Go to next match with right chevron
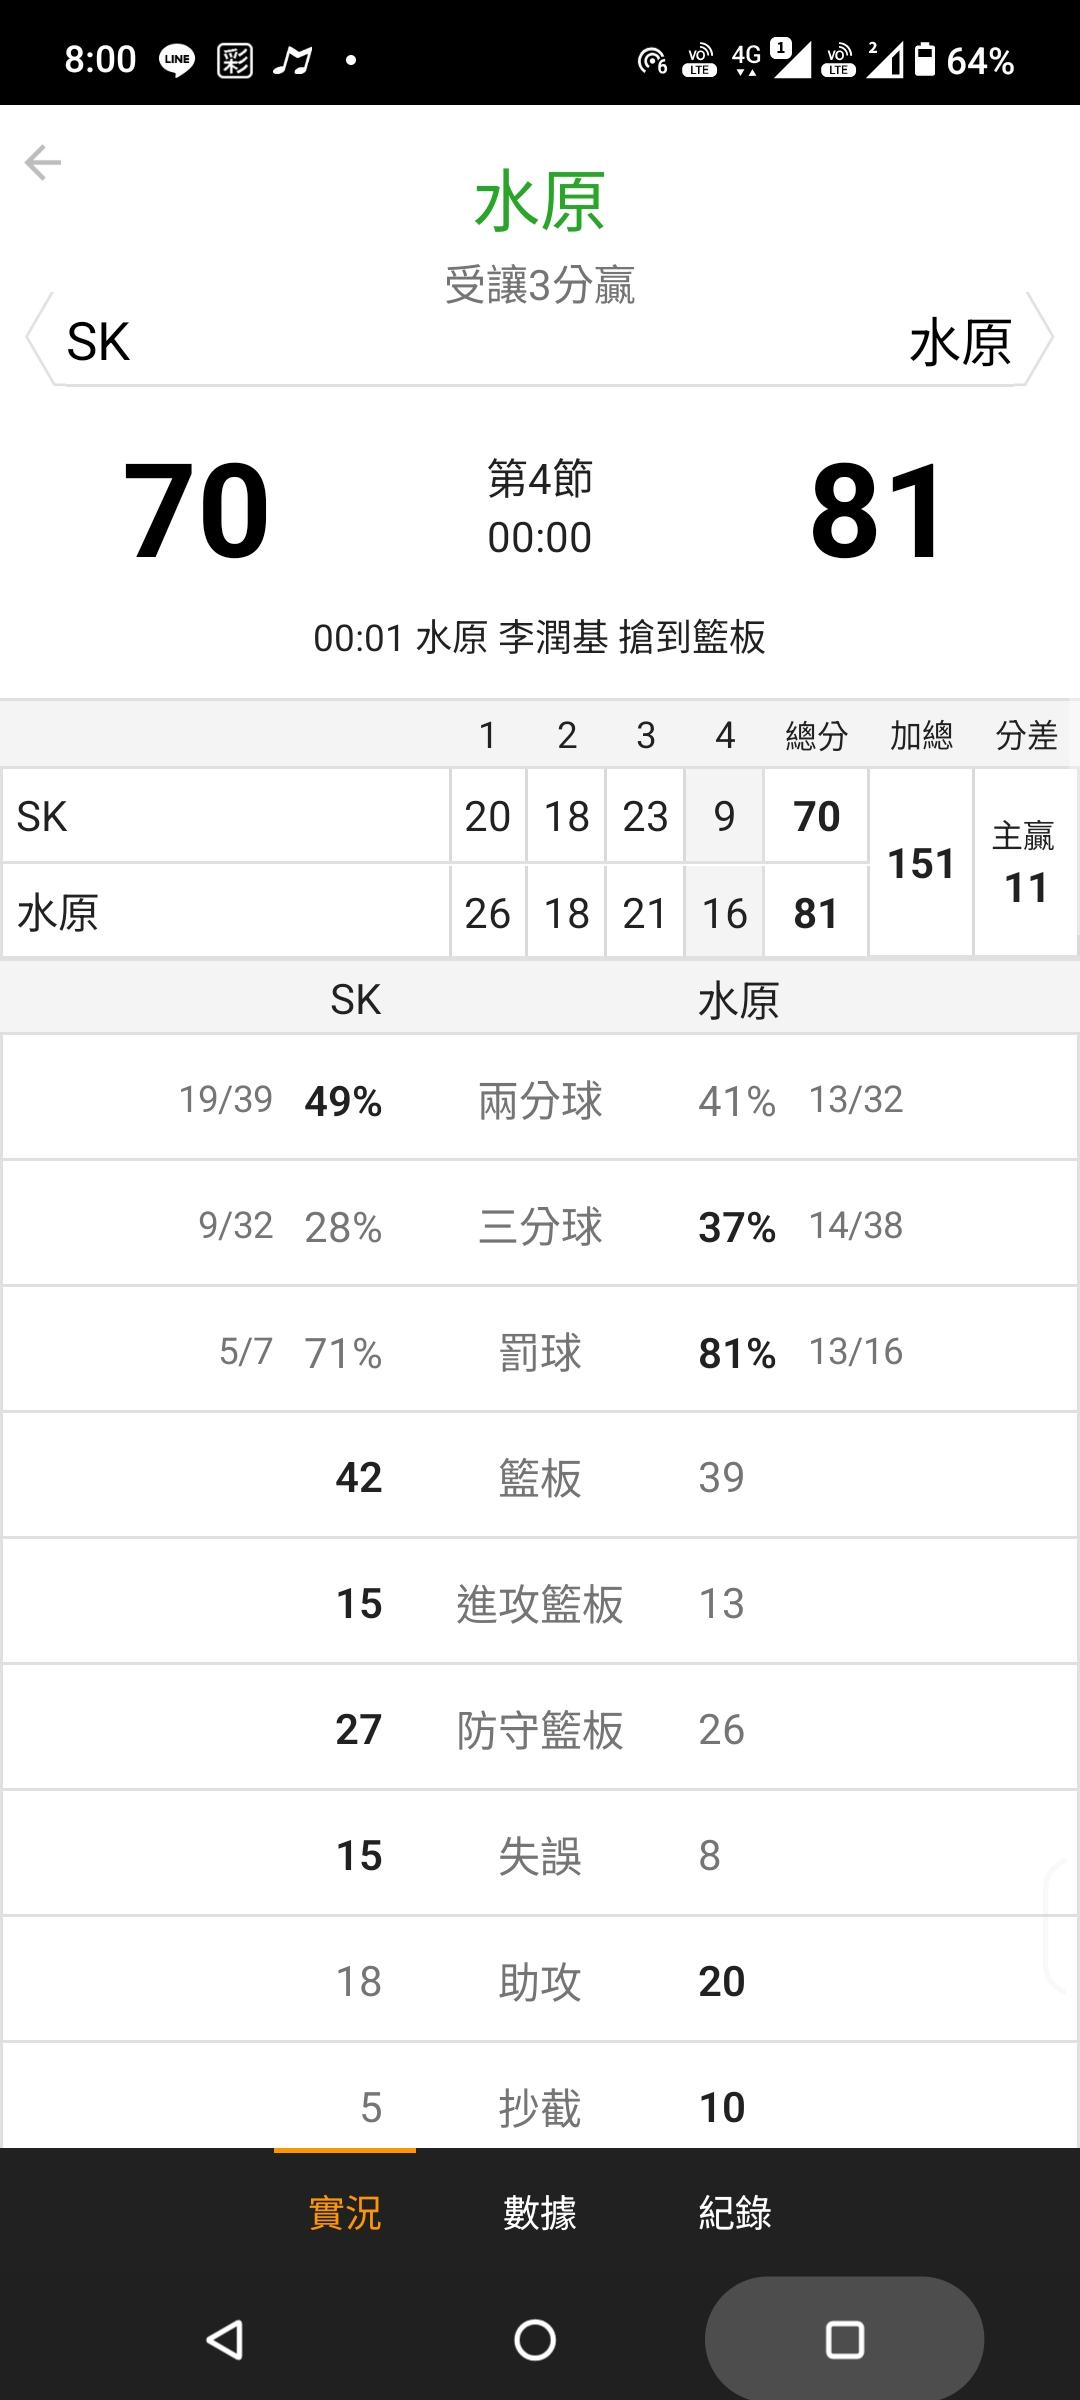This screenshot has height=2400, width=1080. tap(1040, 340)
